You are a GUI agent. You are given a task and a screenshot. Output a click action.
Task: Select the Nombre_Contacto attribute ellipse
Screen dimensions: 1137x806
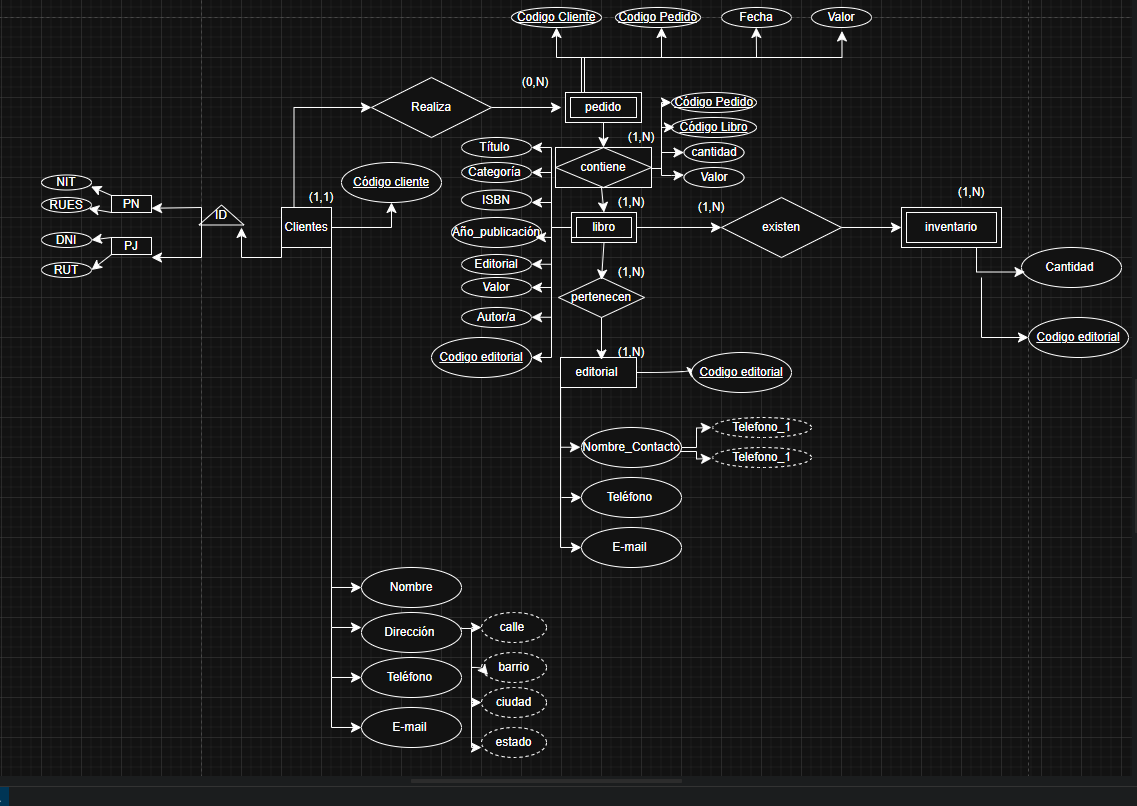click(x=631, y=447)
